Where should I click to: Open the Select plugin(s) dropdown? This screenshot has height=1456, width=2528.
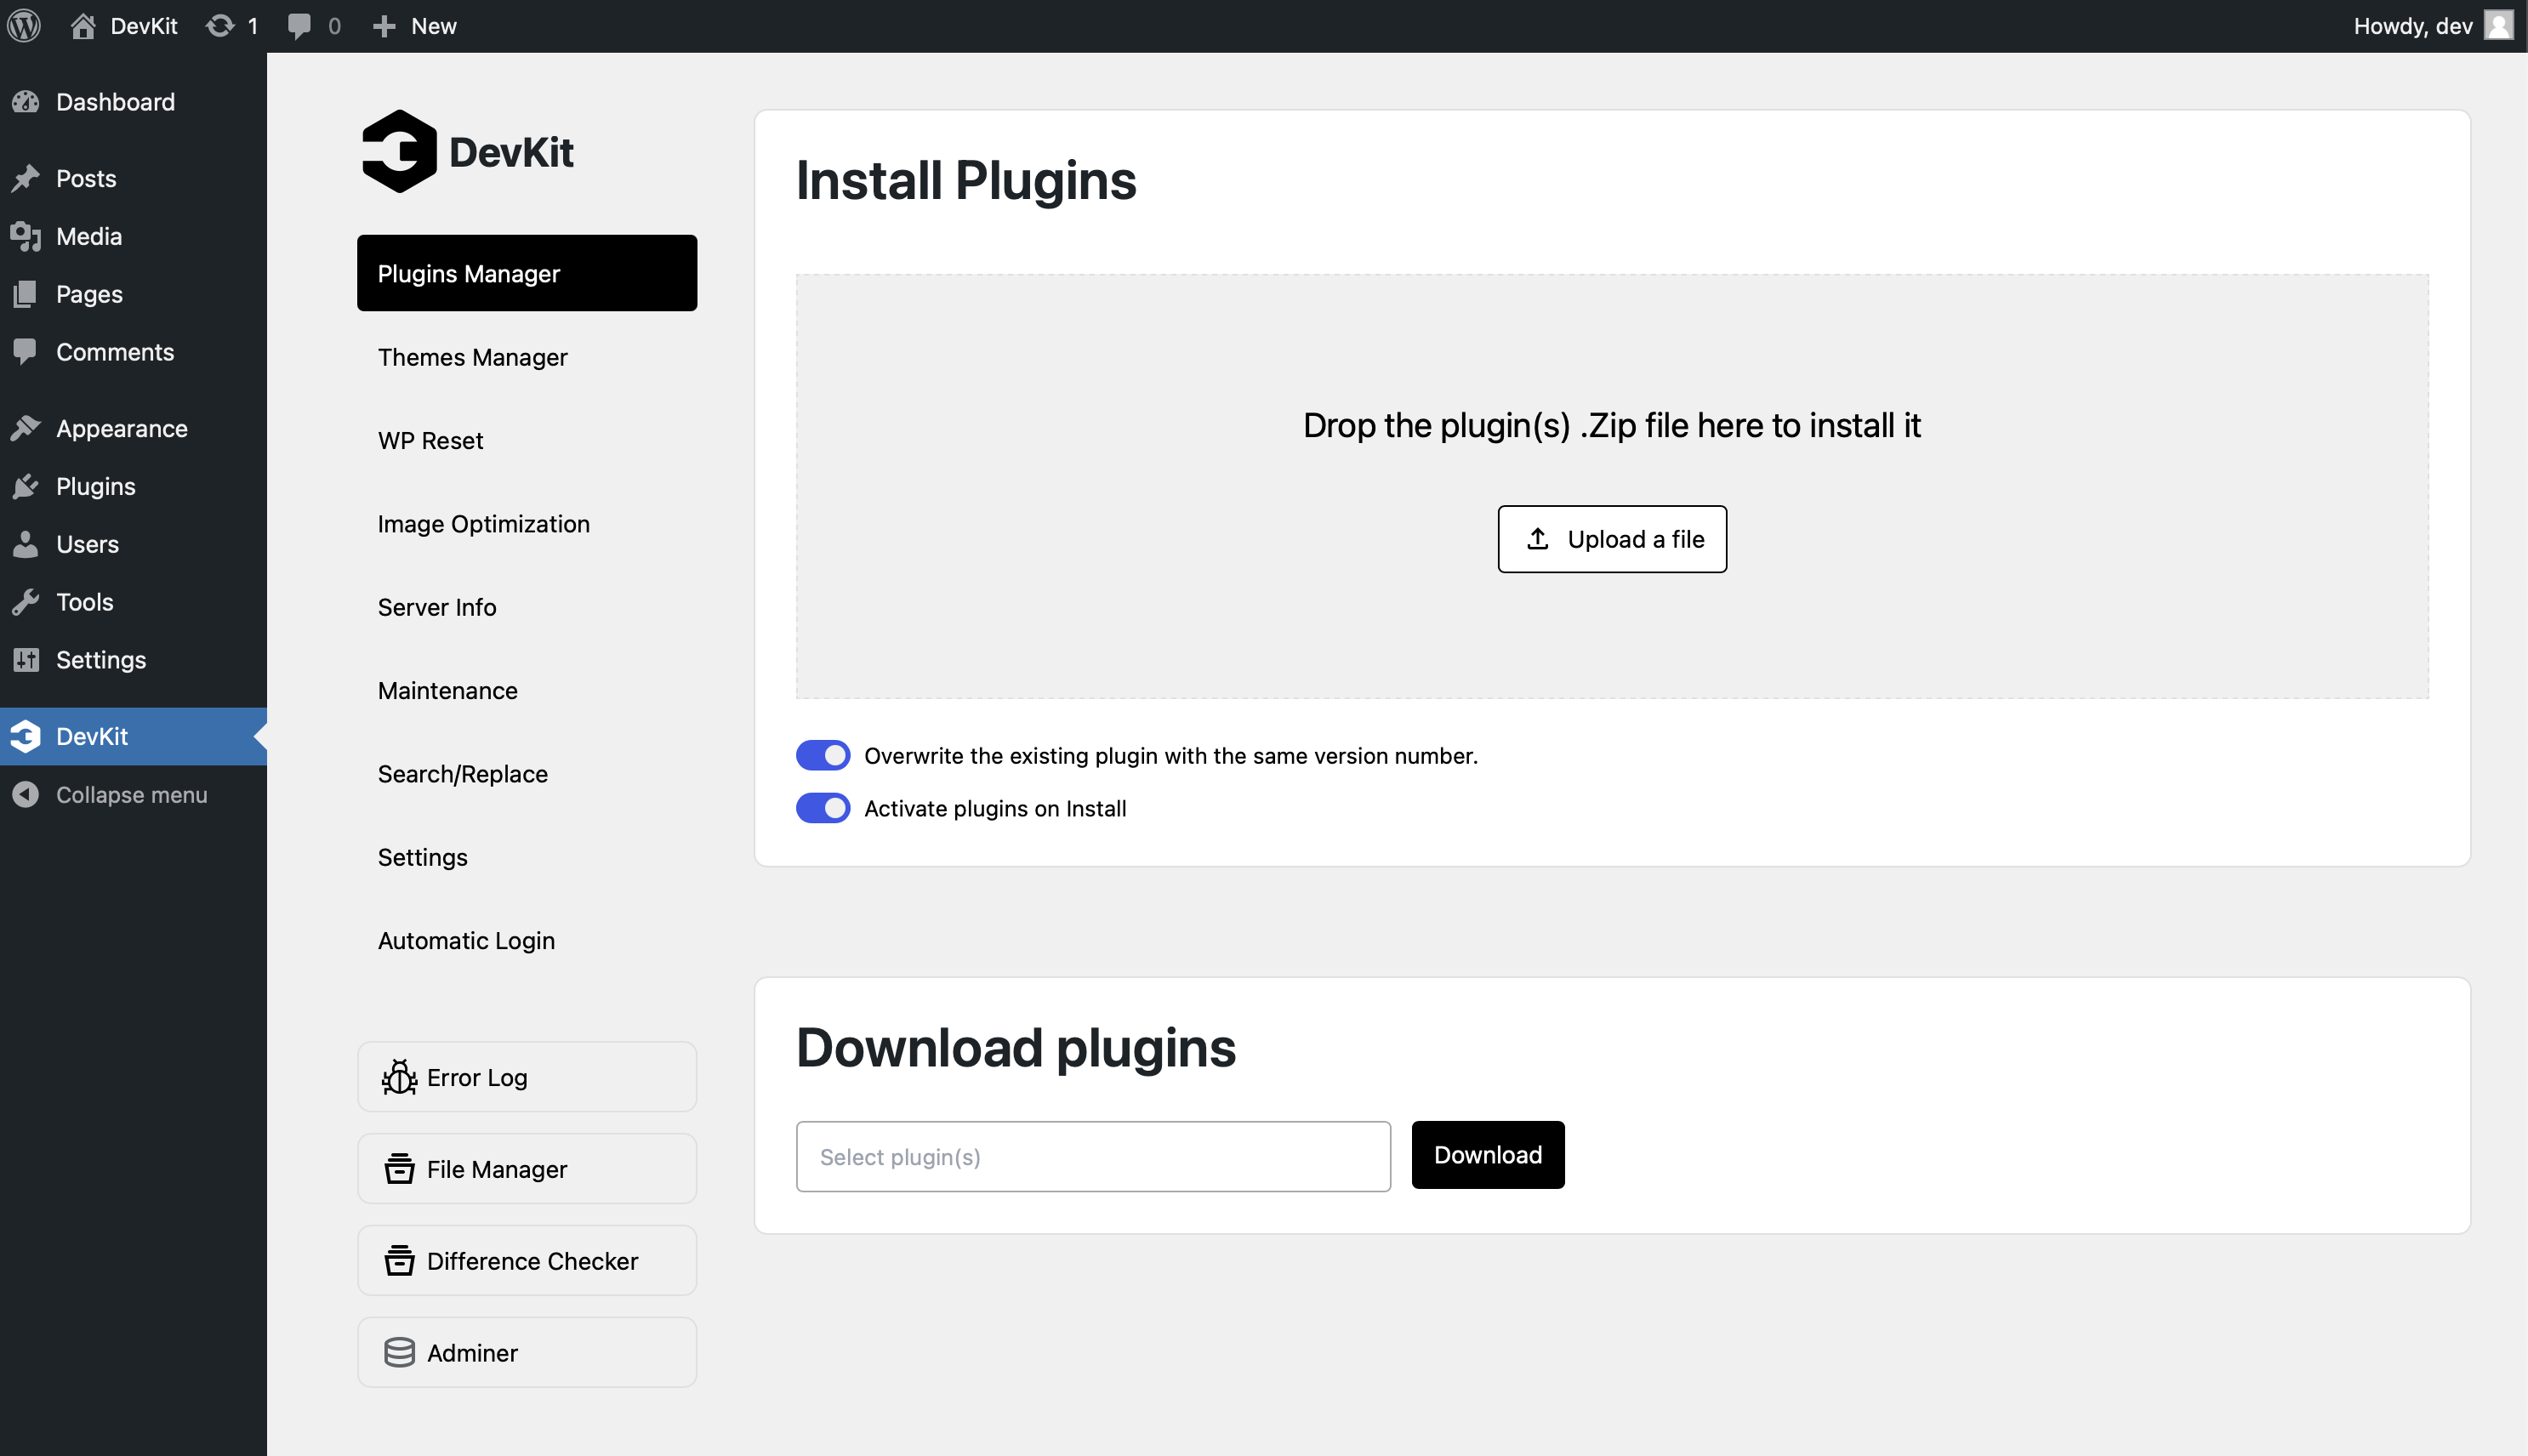click(x=1093, y=1156)
